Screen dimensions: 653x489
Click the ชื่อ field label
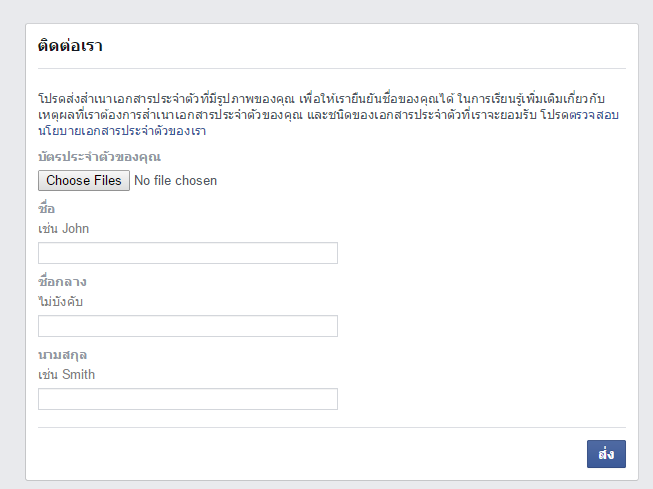click(46, 208)
